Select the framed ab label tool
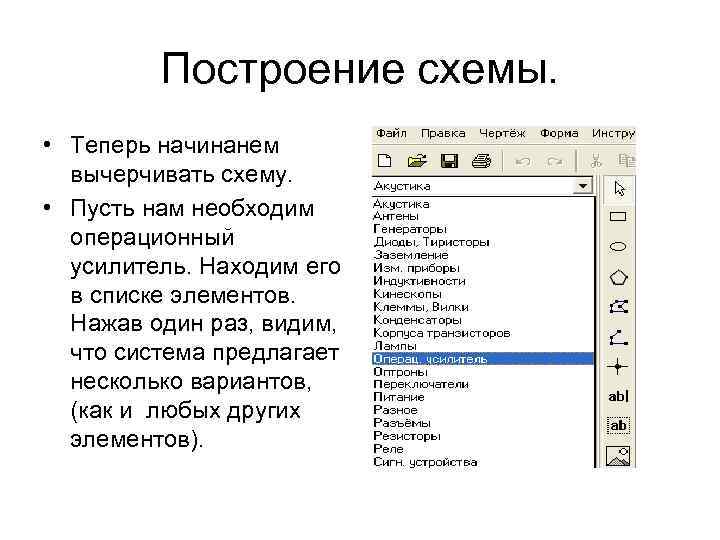Image resolution: width=720 pixels, height=540 pixels. click(x=618, y=426)
